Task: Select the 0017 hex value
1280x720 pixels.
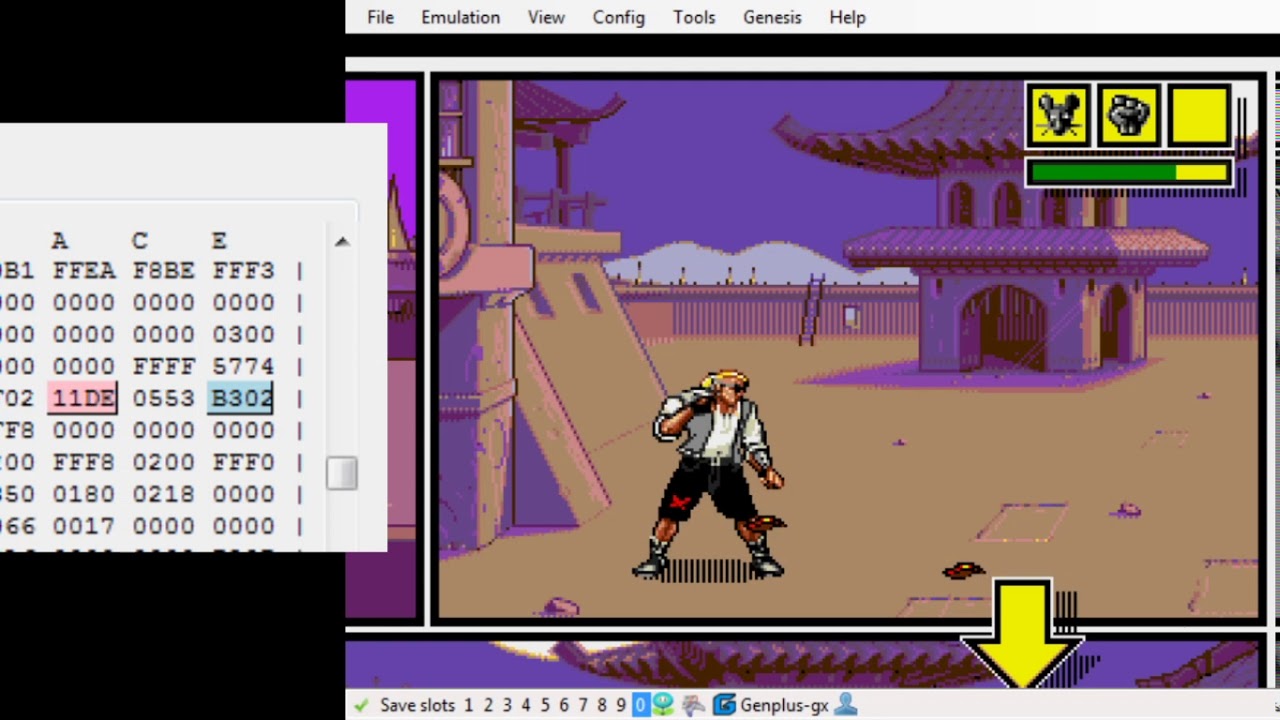Action: click(x=84, y=526)
